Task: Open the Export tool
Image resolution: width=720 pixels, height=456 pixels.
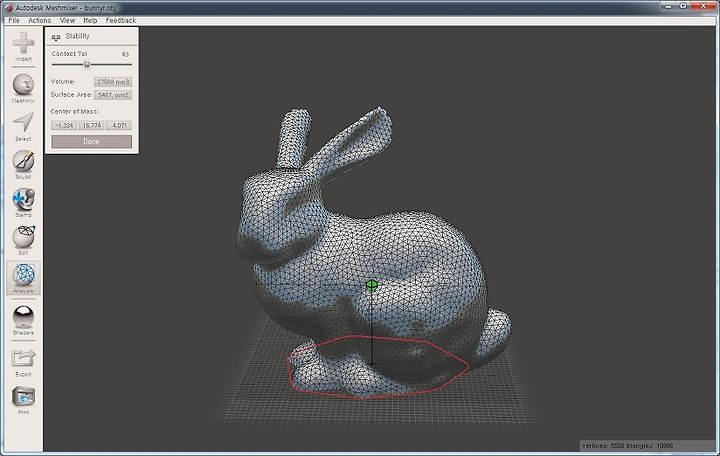Action: click(23, 362)
